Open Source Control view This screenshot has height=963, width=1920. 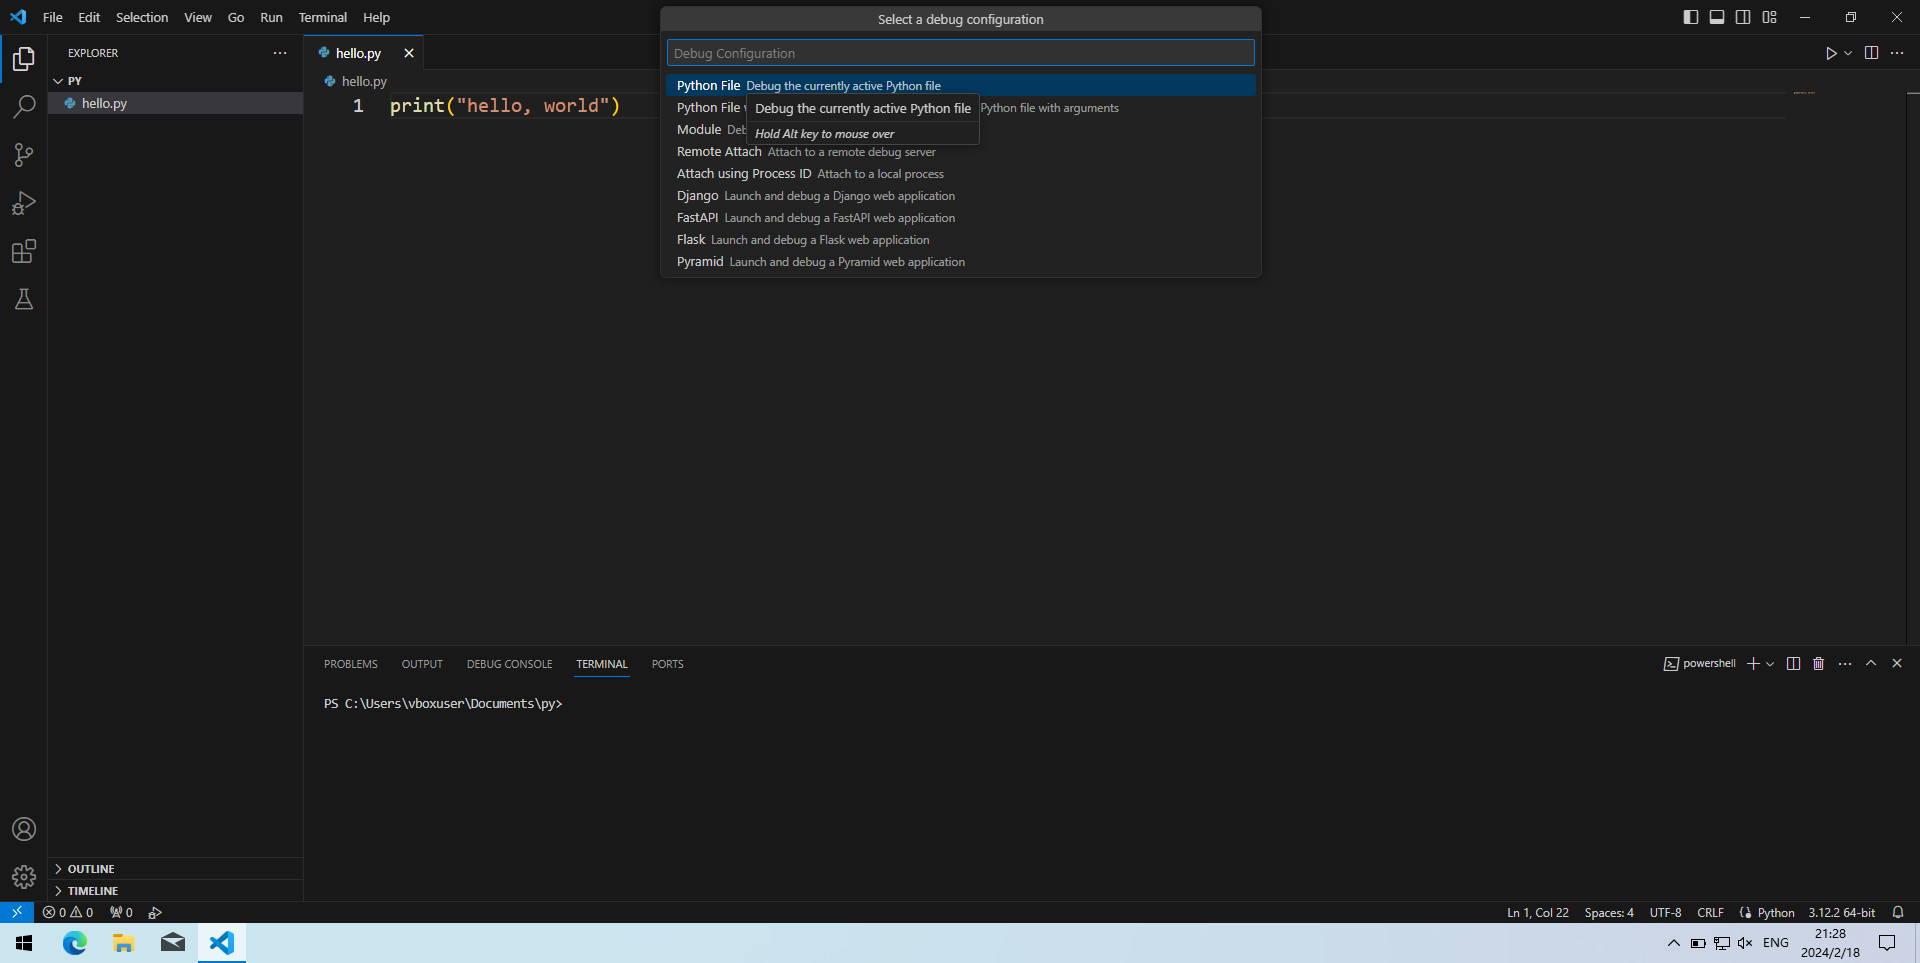click(24, 155)
